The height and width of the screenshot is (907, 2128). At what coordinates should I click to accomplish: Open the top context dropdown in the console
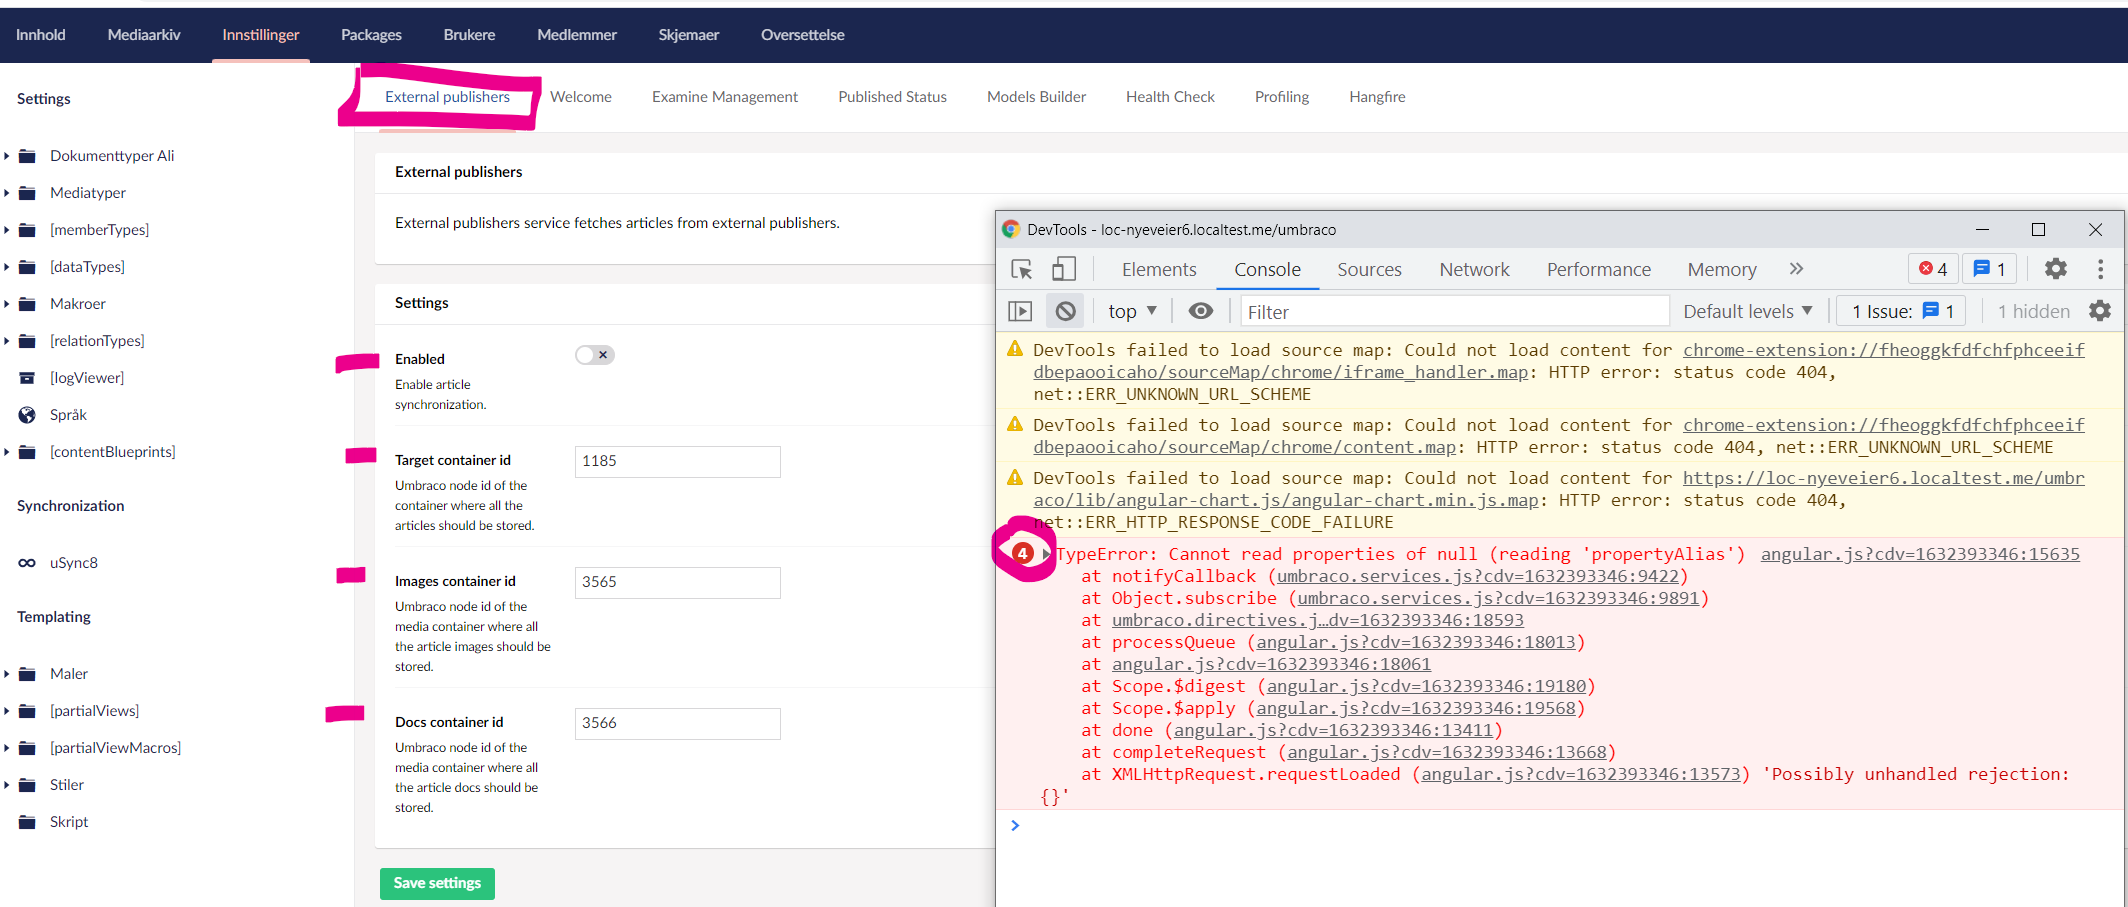point(1132,312)
